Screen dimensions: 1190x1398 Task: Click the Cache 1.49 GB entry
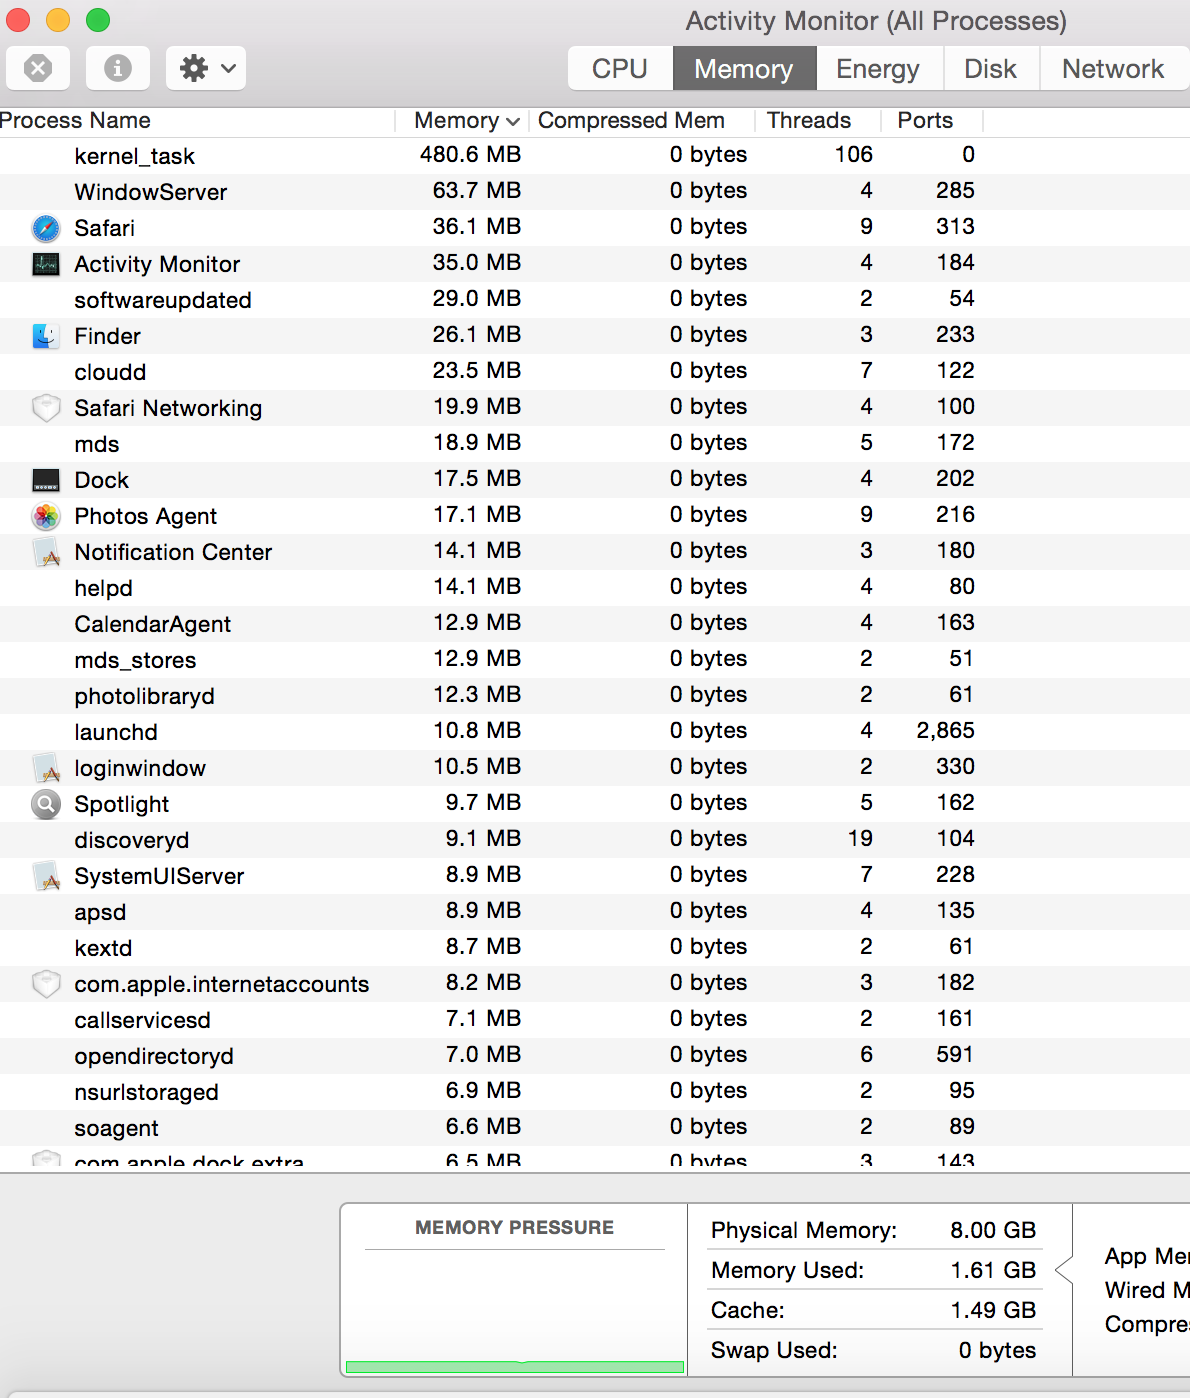tap(874, 1310)
